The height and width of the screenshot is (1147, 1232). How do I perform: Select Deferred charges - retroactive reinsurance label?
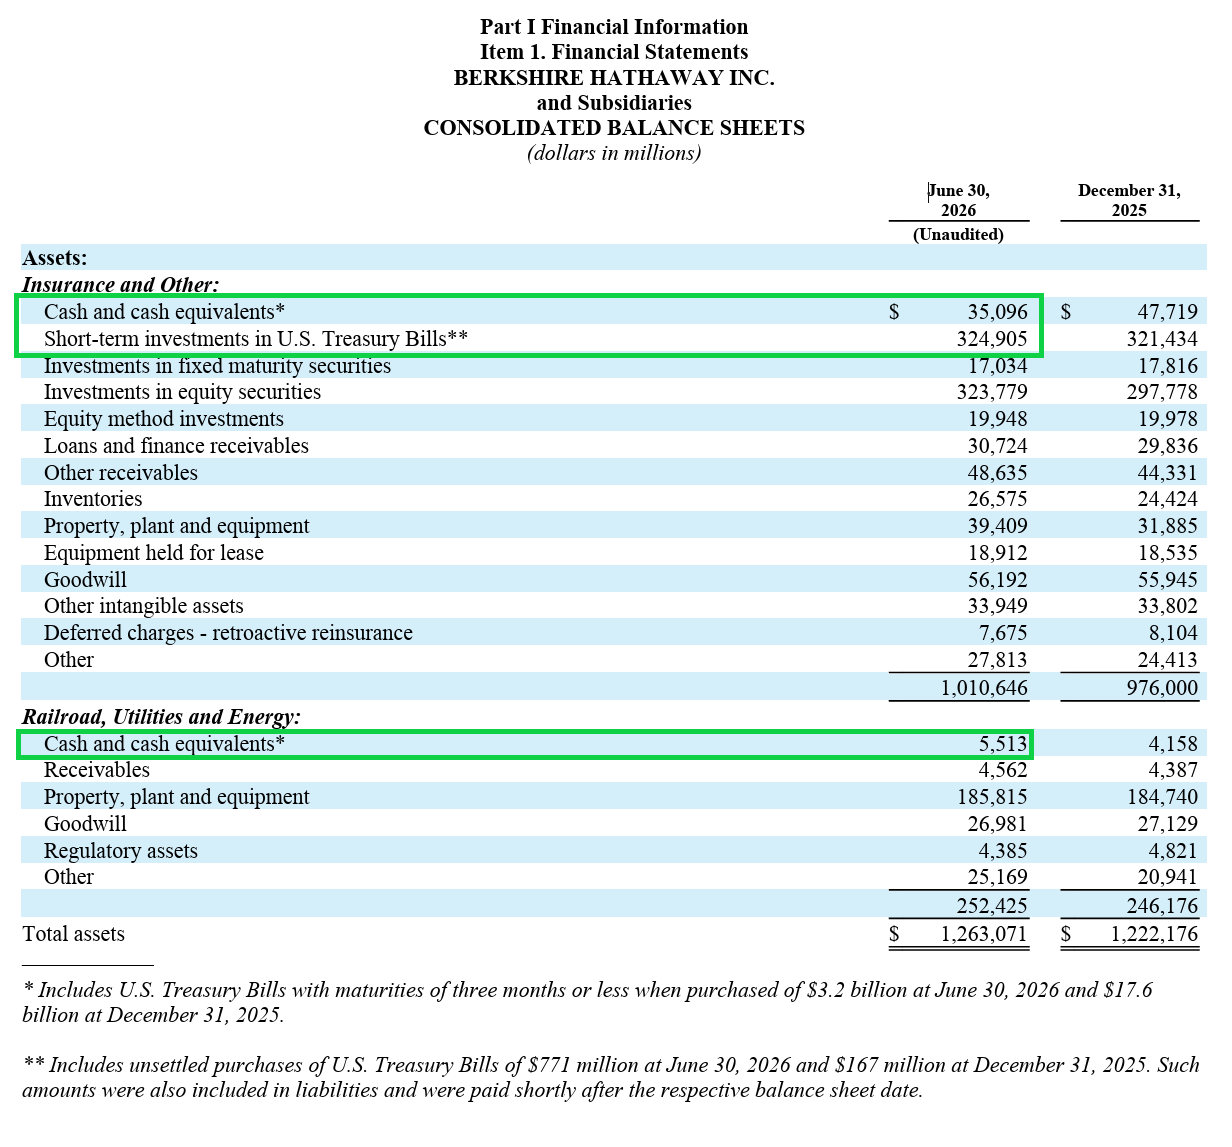tap(228, 633)
